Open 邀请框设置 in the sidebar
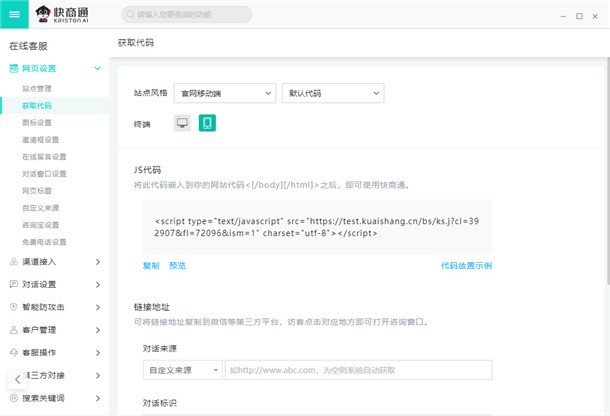 point(41,139)
